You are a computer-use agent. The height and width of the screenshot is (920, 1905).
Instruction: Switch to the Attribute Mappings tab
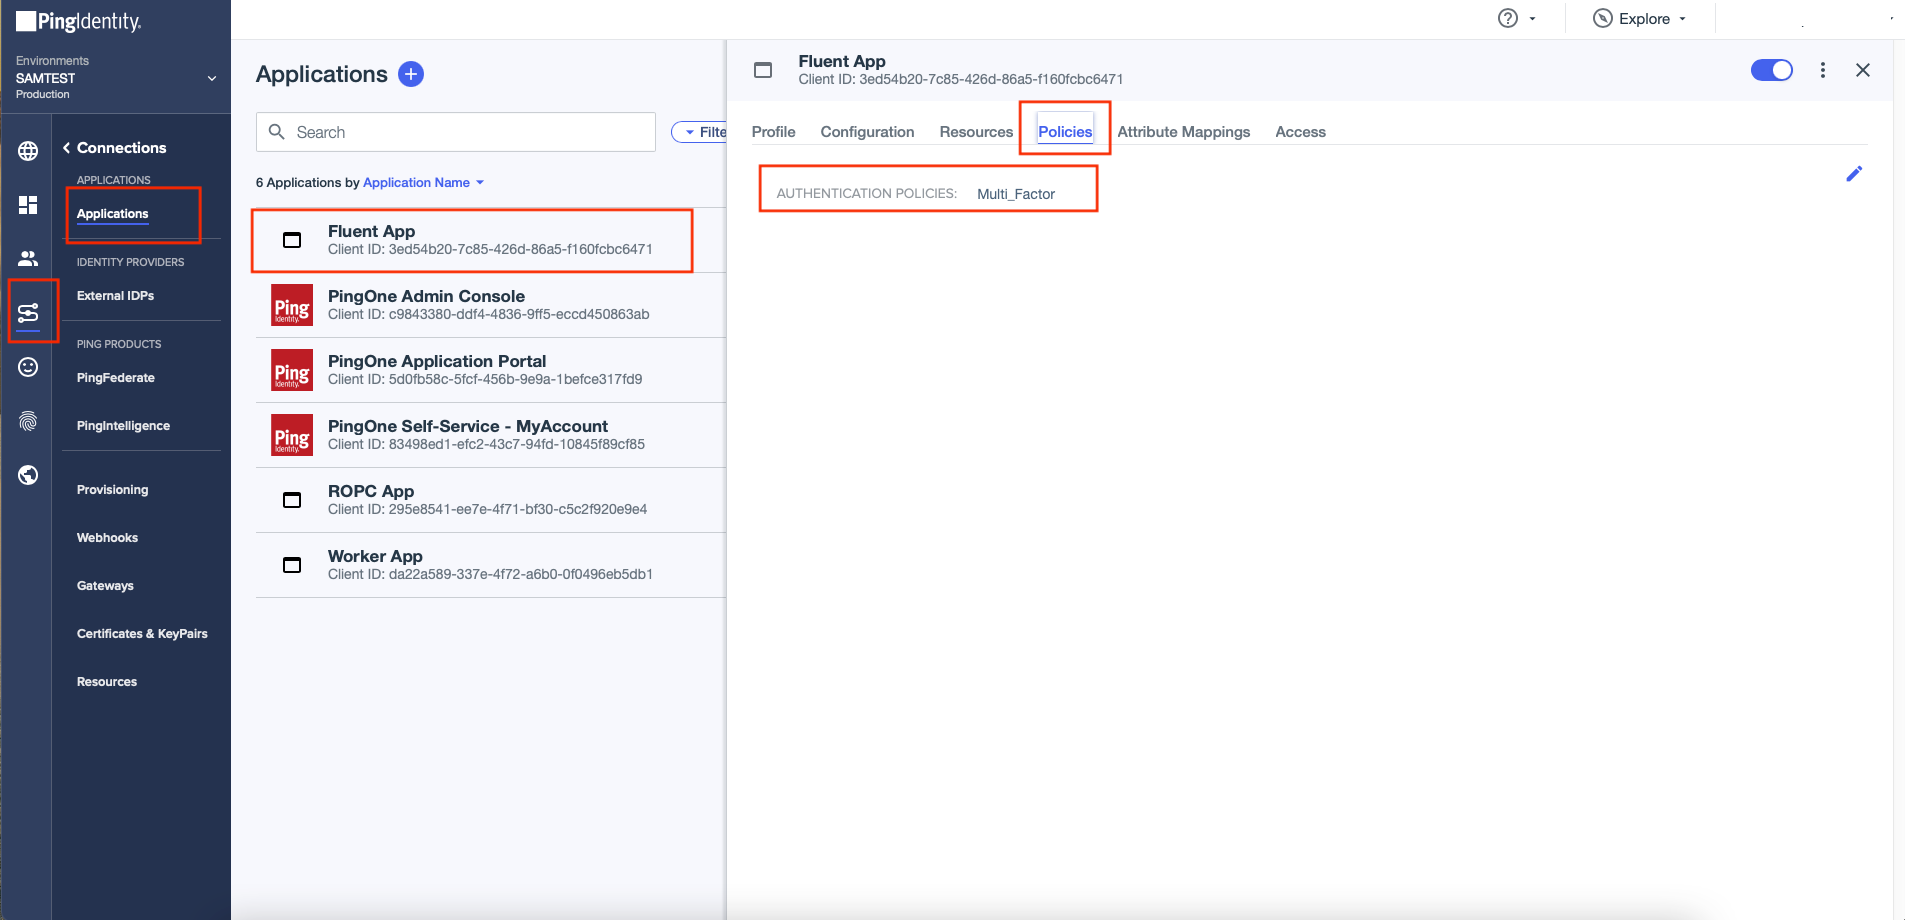[1183, 132]
